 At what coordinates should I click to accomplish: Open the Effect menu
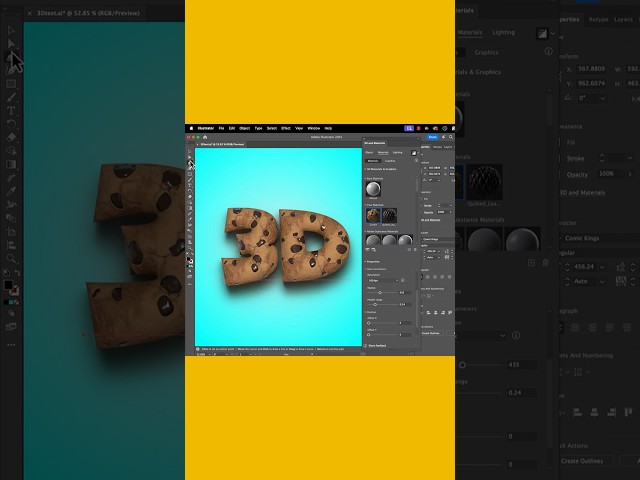286,128
